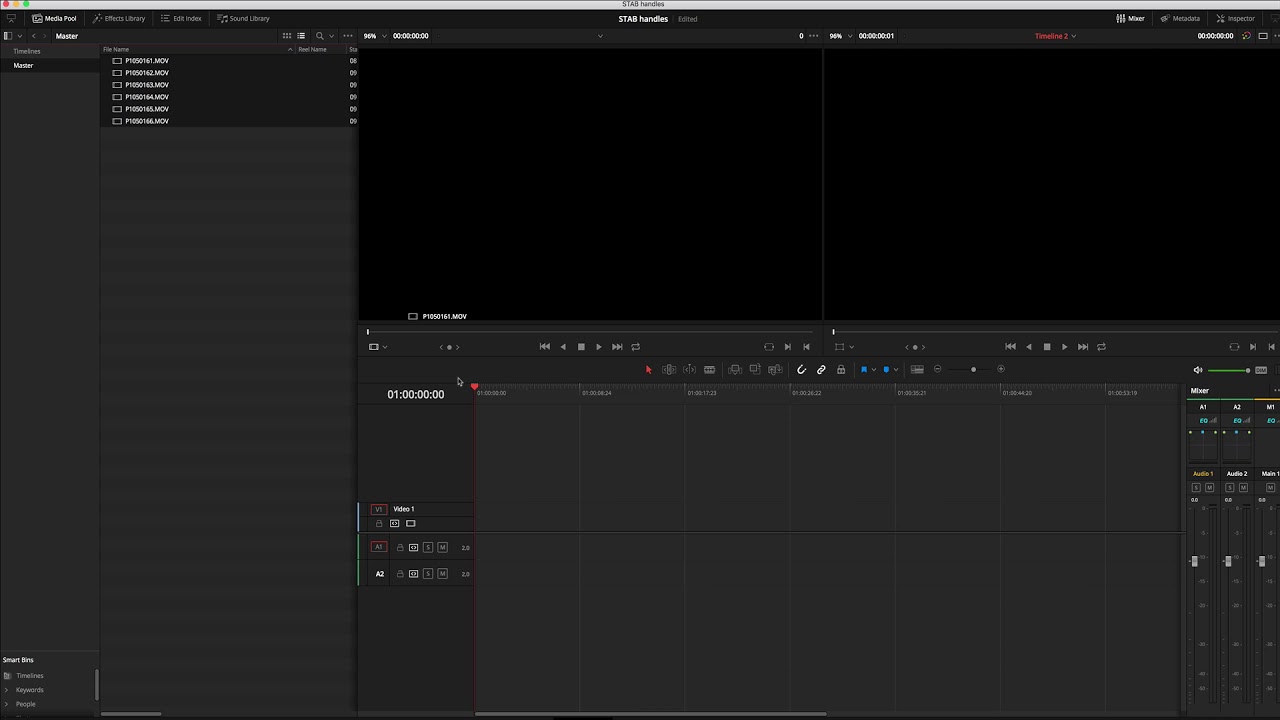
Task: Choose the Trim Edit Mode tool
Action: tap(669, 370)
